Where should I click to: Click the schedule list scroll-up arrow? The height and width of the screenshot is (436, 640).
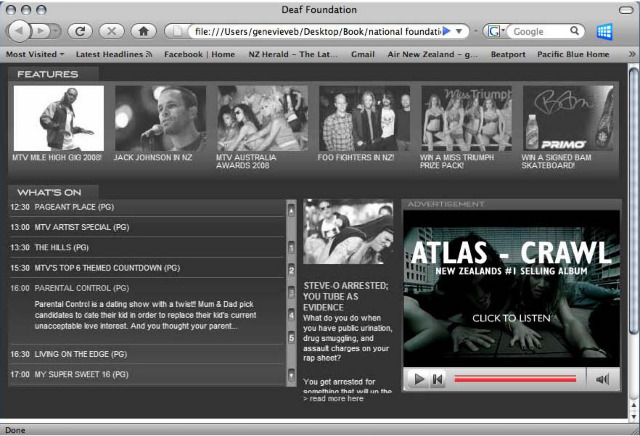291,210
